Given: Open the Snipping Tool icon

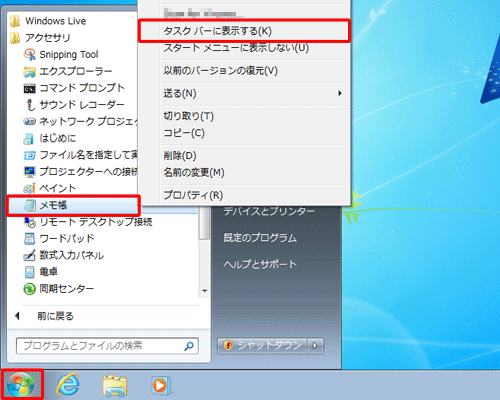Looking at the screenshot, I should [30, 54].
